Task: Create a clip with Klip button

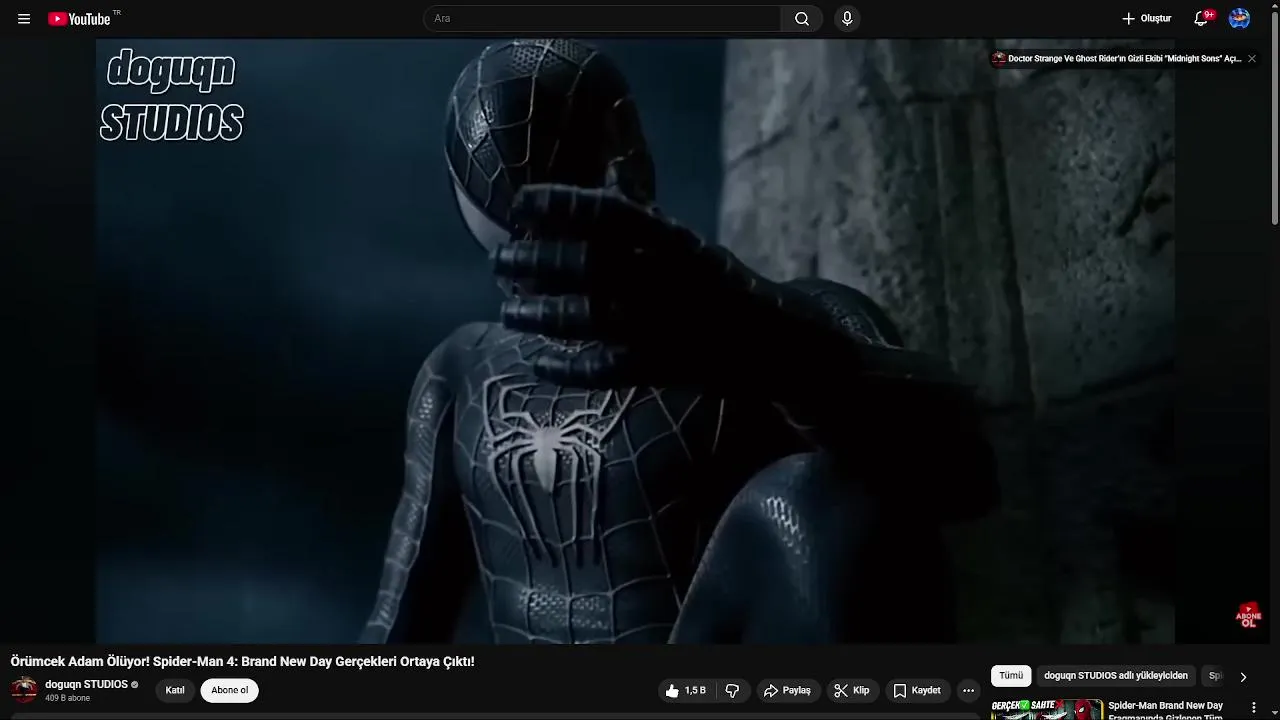Action: [x=852, y=691]
